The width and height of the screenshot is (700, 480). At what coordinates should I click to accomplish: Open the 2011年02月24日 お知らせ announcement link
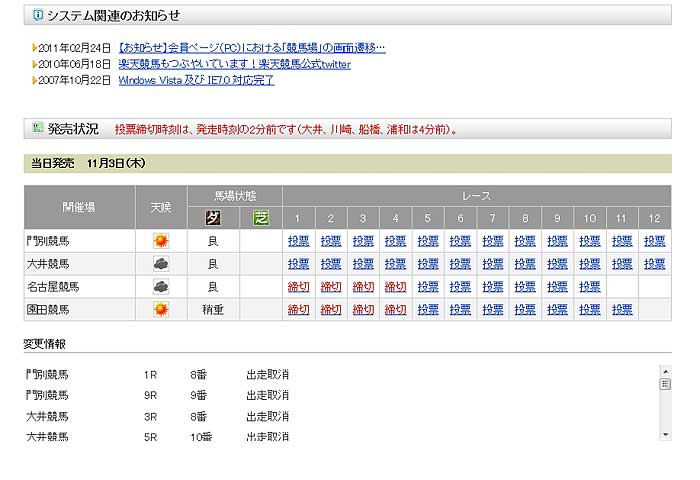tap(251, 47)
